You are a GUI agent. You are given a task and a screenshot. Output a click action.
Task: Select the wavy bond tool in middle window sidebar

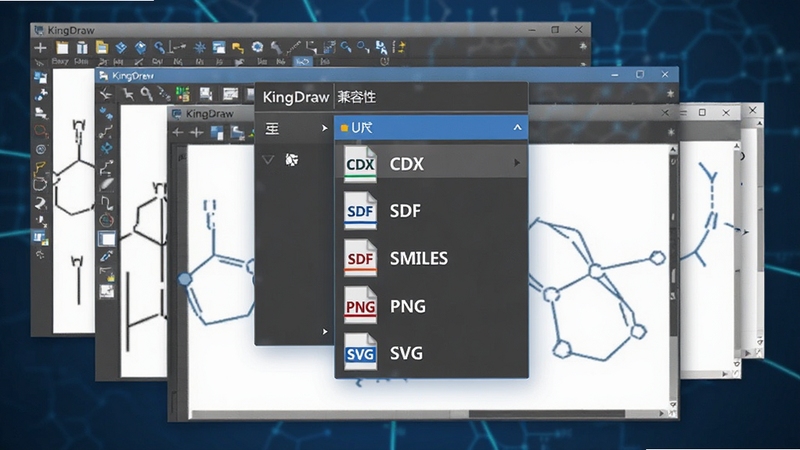pyautogui.click(x=106, y=132)
